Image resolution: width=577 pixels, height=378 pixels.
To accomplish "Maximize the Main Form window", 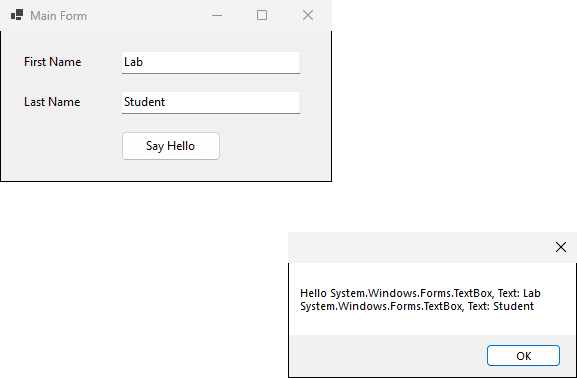I will pos(262,15).
